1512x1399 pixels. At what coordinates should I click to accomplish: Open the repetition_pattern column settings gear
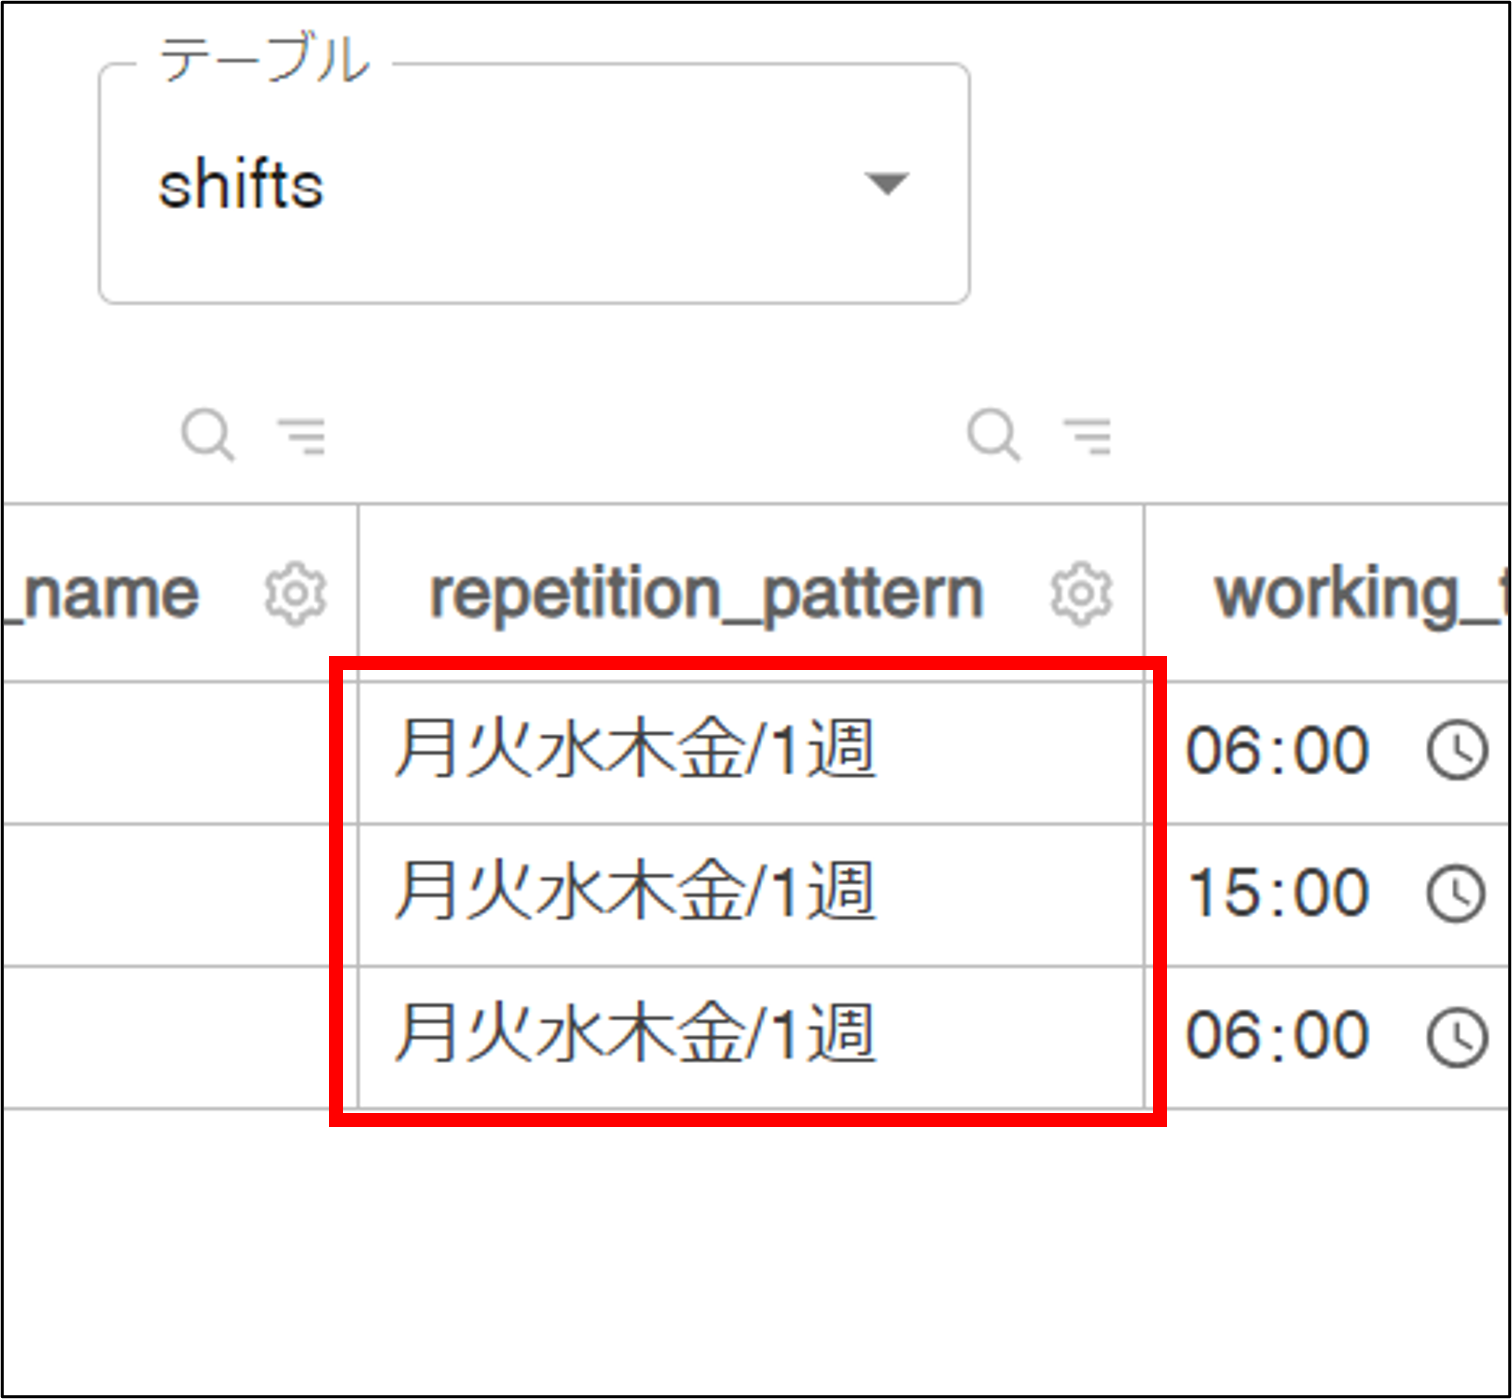(1081, 594)
